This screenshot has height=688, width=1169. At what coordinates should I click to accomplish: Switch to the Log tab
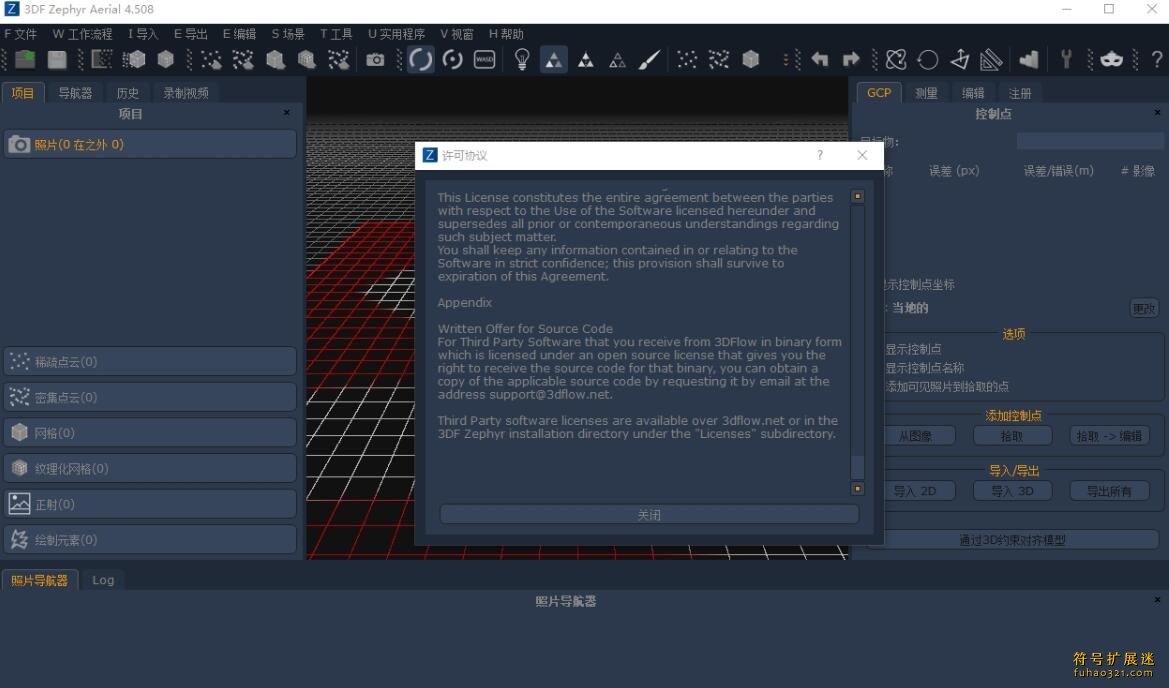click(x=103, y=580)
